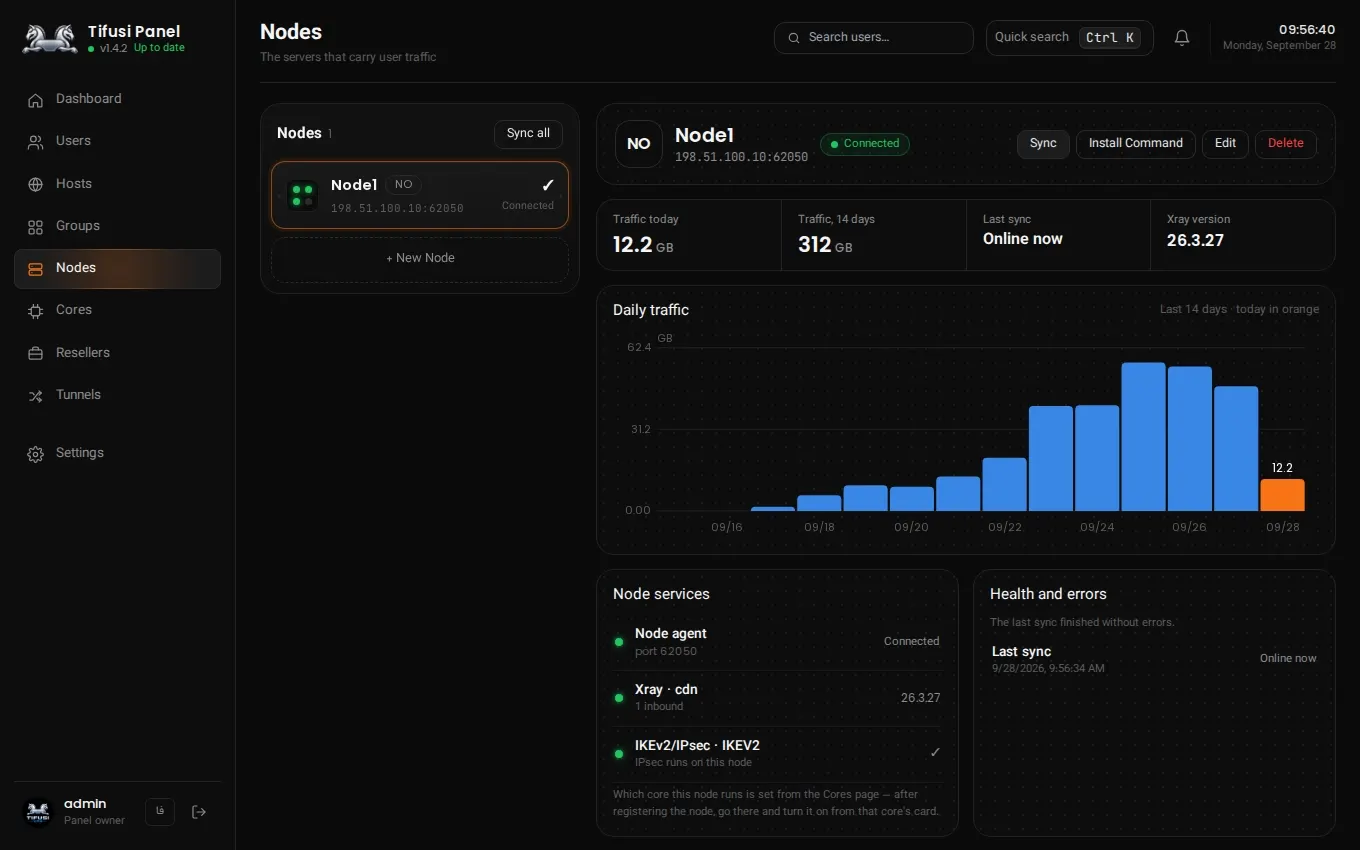
Task: Open Quick search Ctrl K
Action: click(1069, 38)
